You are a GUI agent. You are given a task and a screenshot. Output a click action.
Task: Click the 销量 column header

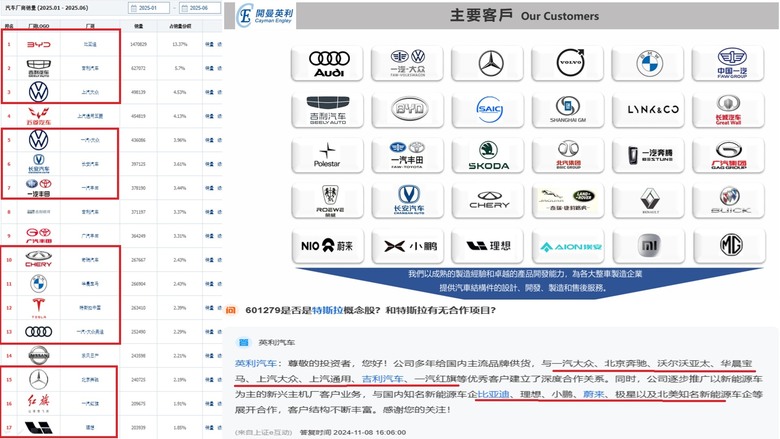(139, 26)
